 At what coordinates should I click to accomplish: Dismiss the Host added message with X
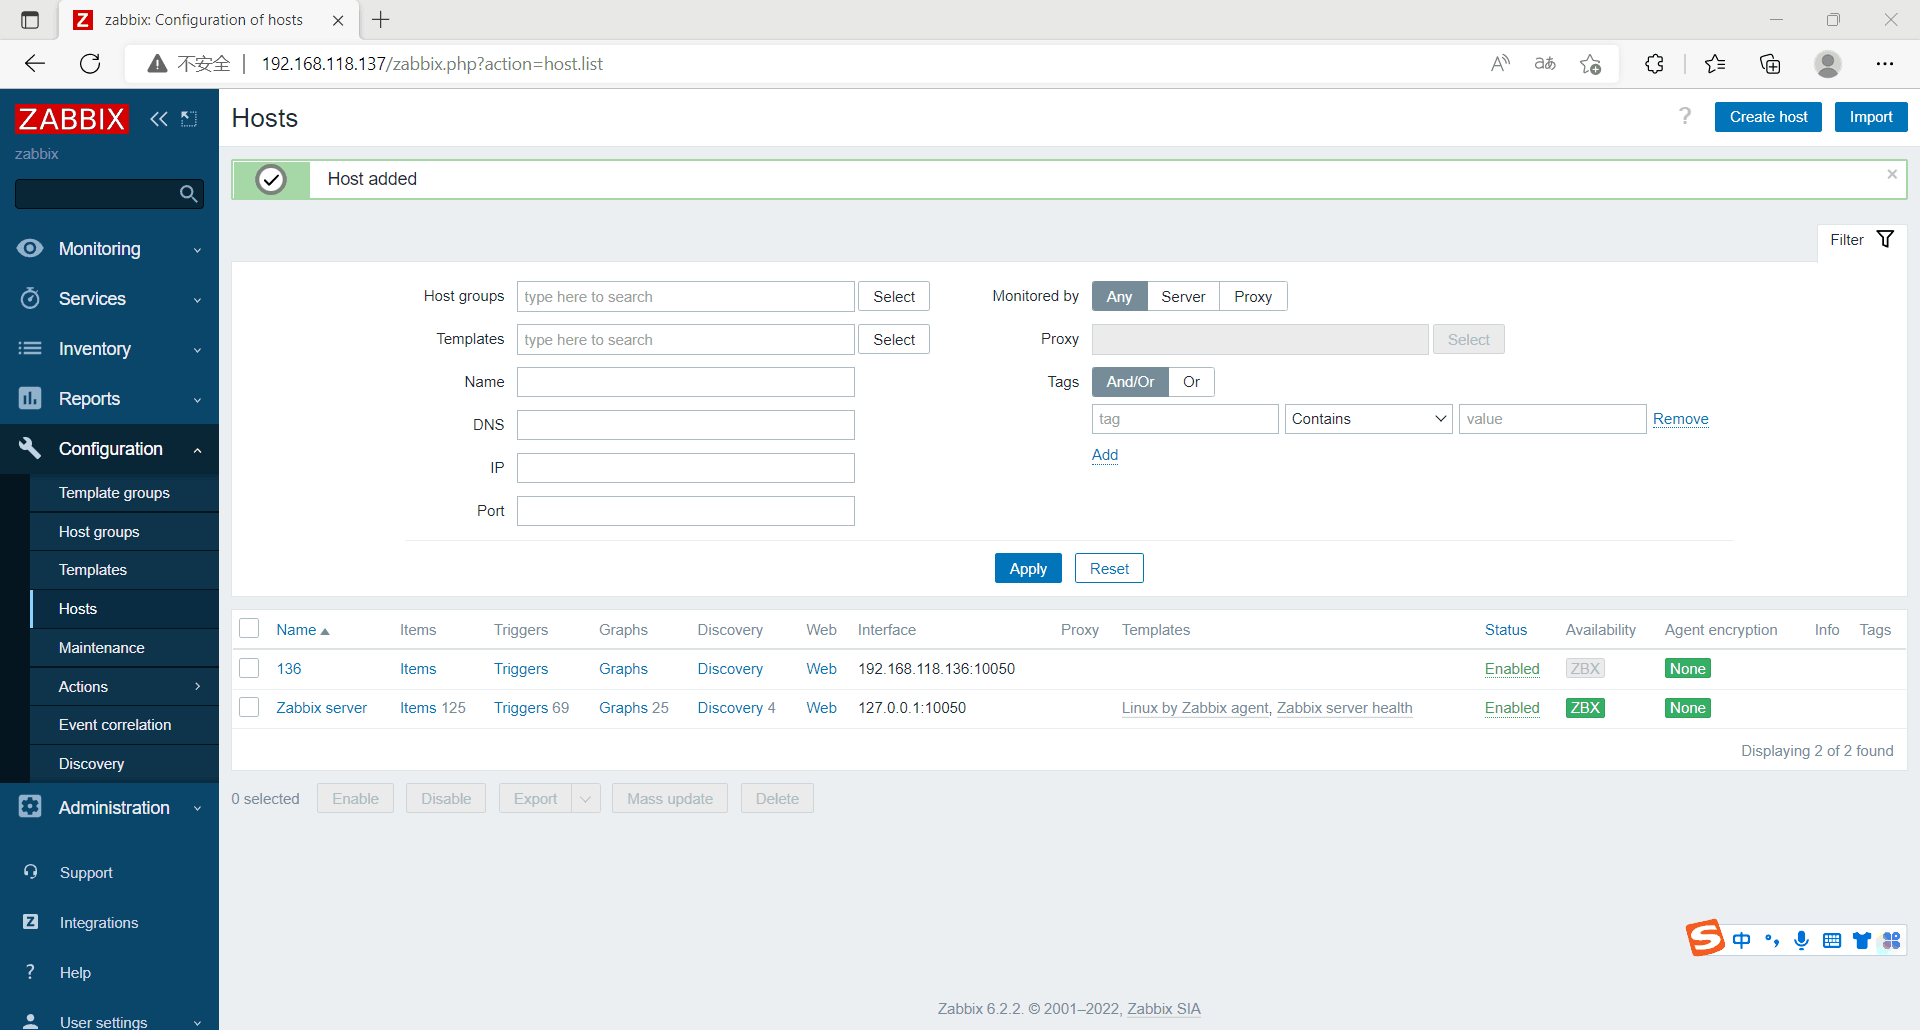(x=1892, y=174)
